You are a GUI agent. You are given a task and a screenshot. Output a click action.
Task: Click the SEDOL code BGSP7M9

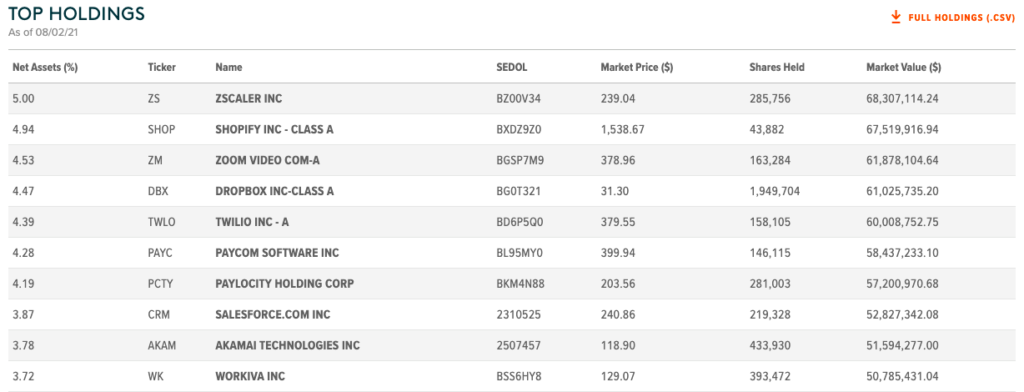[x=520, y=160]
